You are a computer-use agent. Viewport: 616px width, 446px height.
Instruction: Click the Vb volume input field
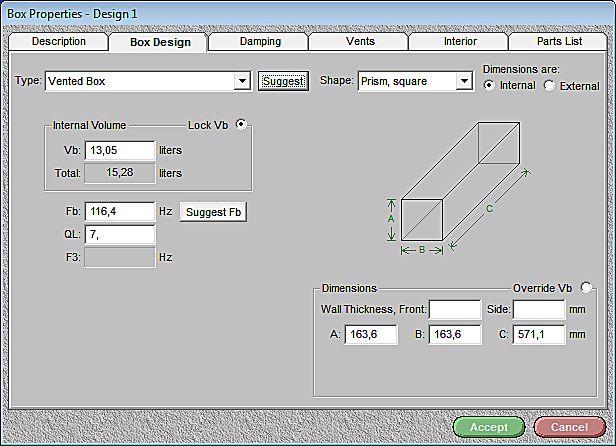120,151
